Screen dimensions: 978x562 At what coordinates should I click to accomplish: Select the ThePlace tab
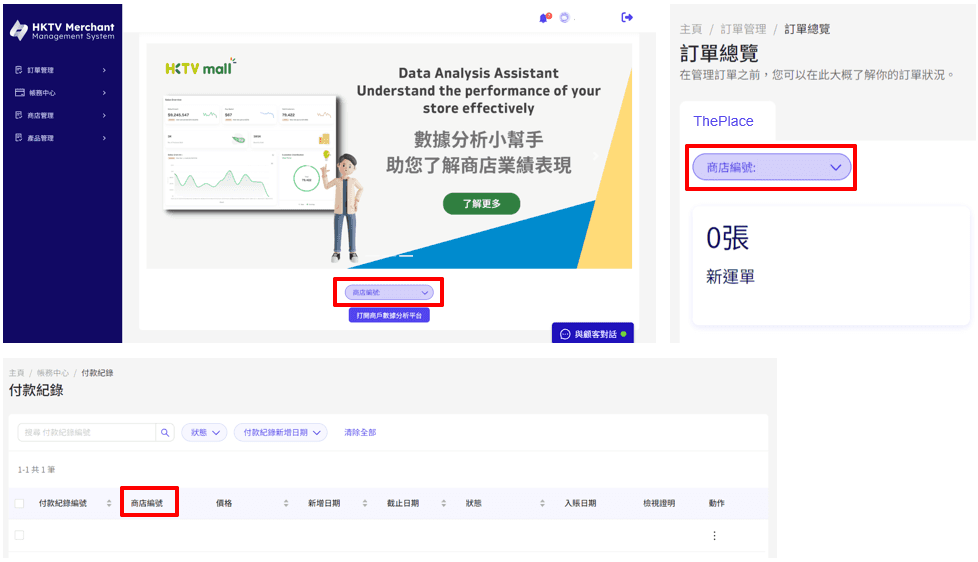[724, 121]
